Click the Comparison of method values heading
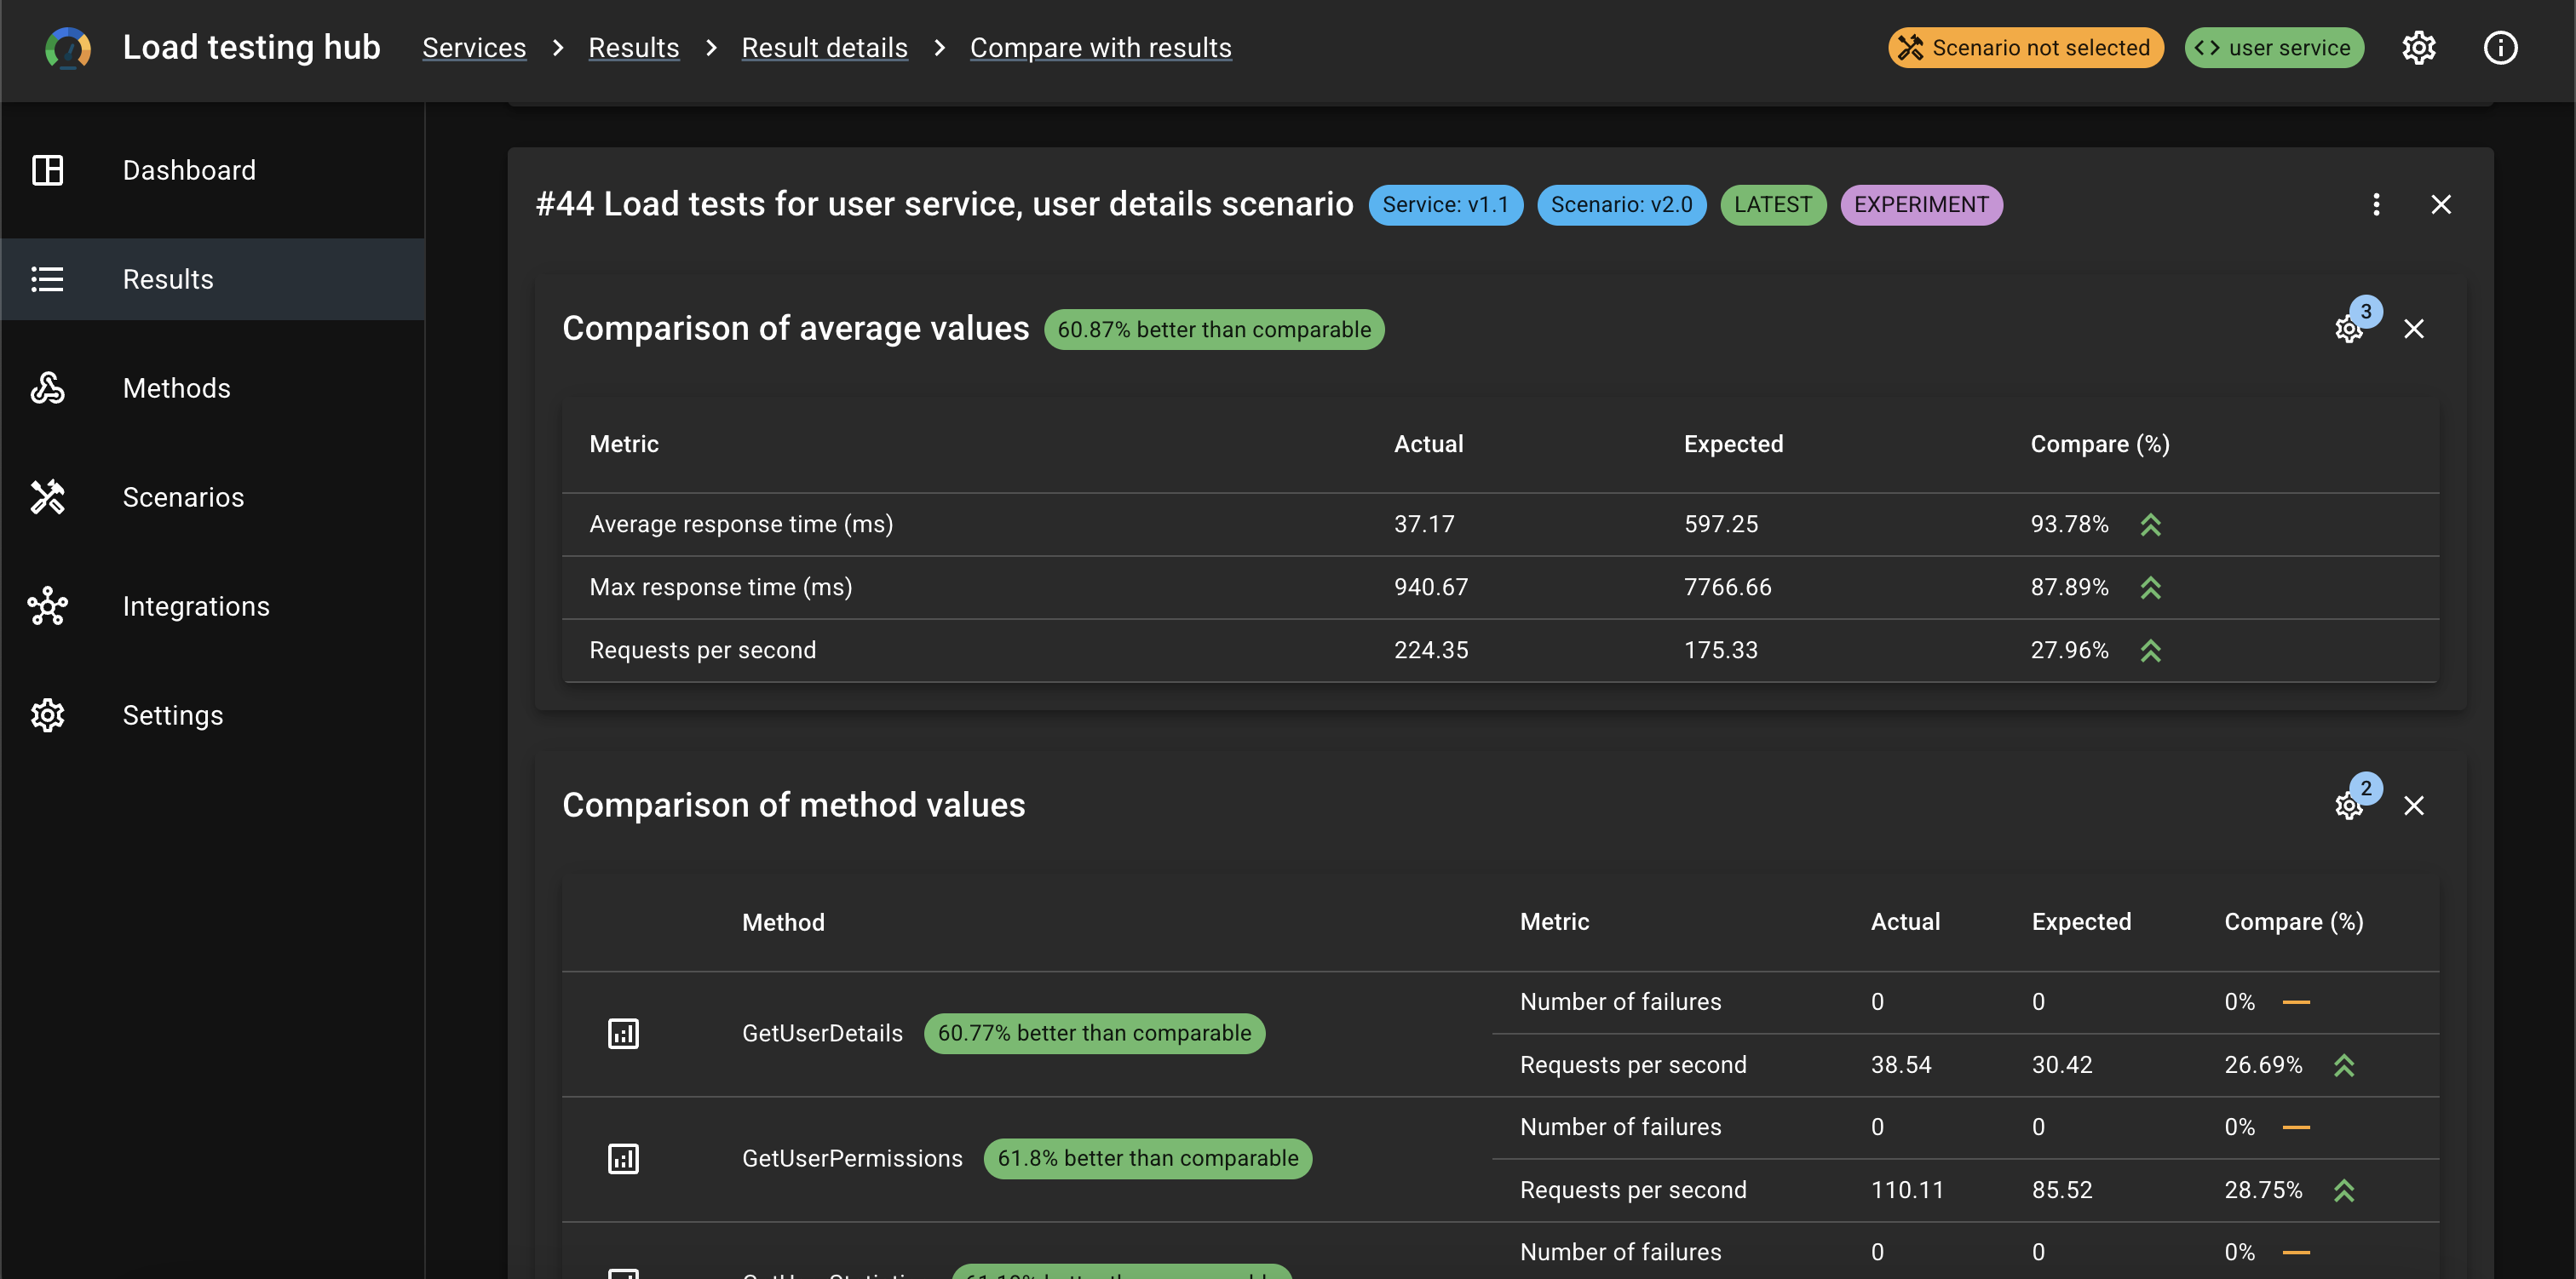The width and height of the screenshot is (2576, 1279). coord(794,806)
